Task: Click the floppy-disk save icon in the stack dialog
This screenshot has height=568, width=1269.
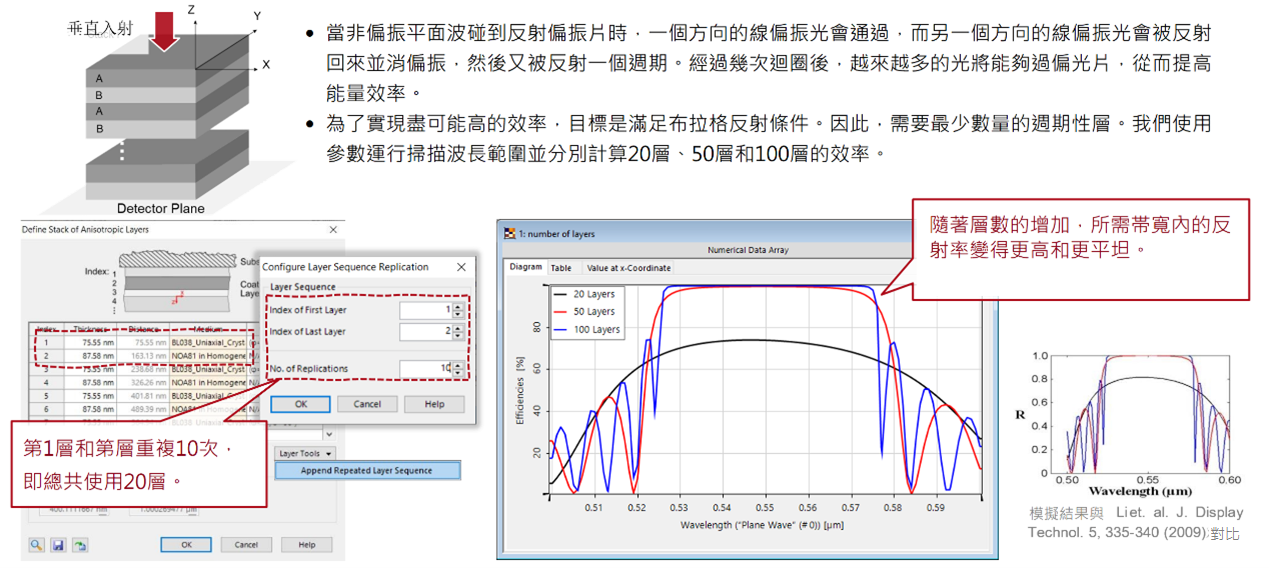Action: [58, 545]
